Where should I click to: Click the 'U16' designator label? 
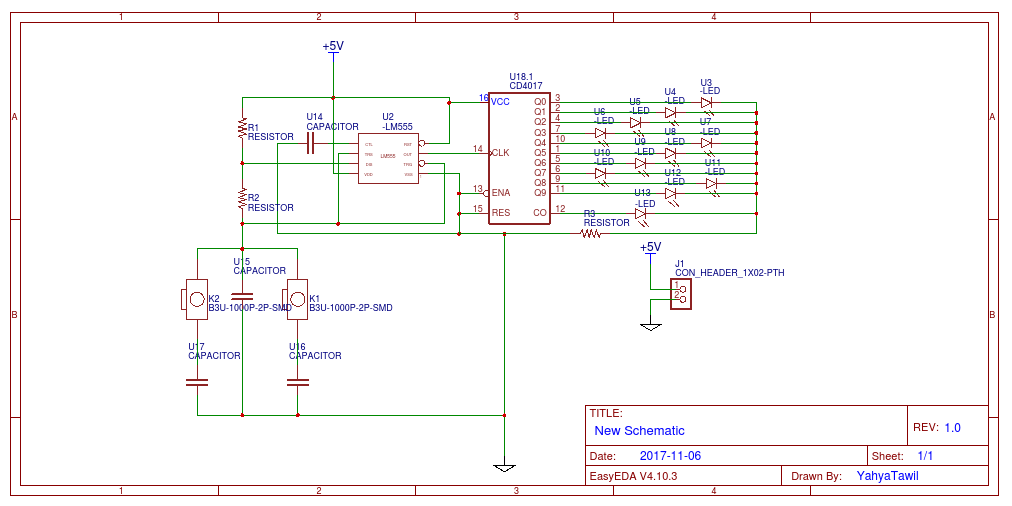[x=297, y=347]
